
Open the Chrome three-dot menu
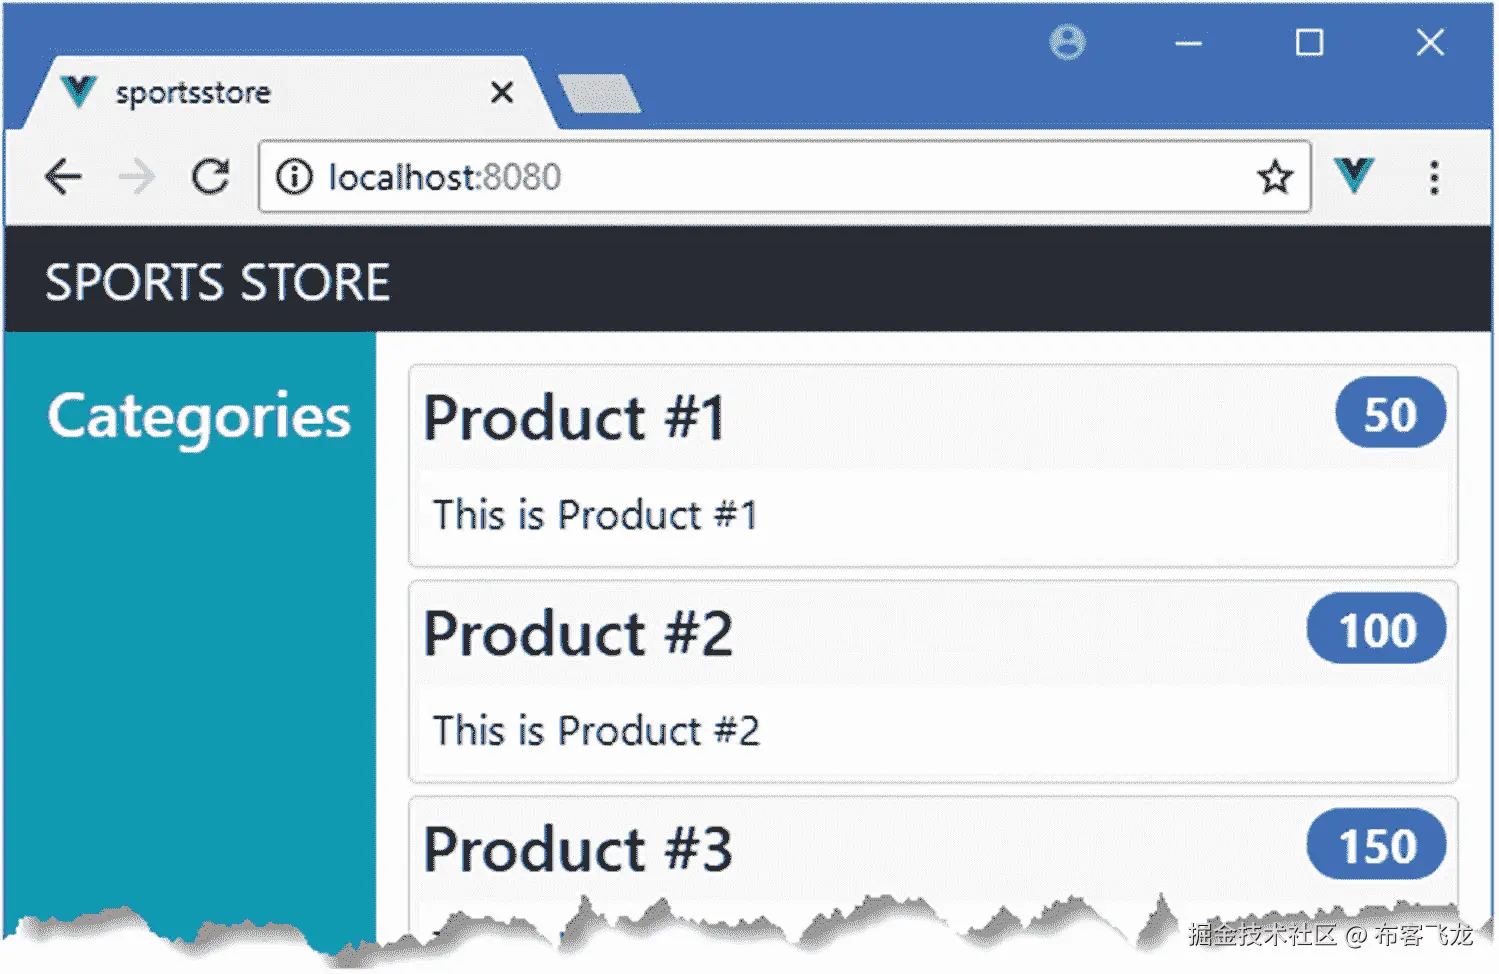pos(1434,177)
